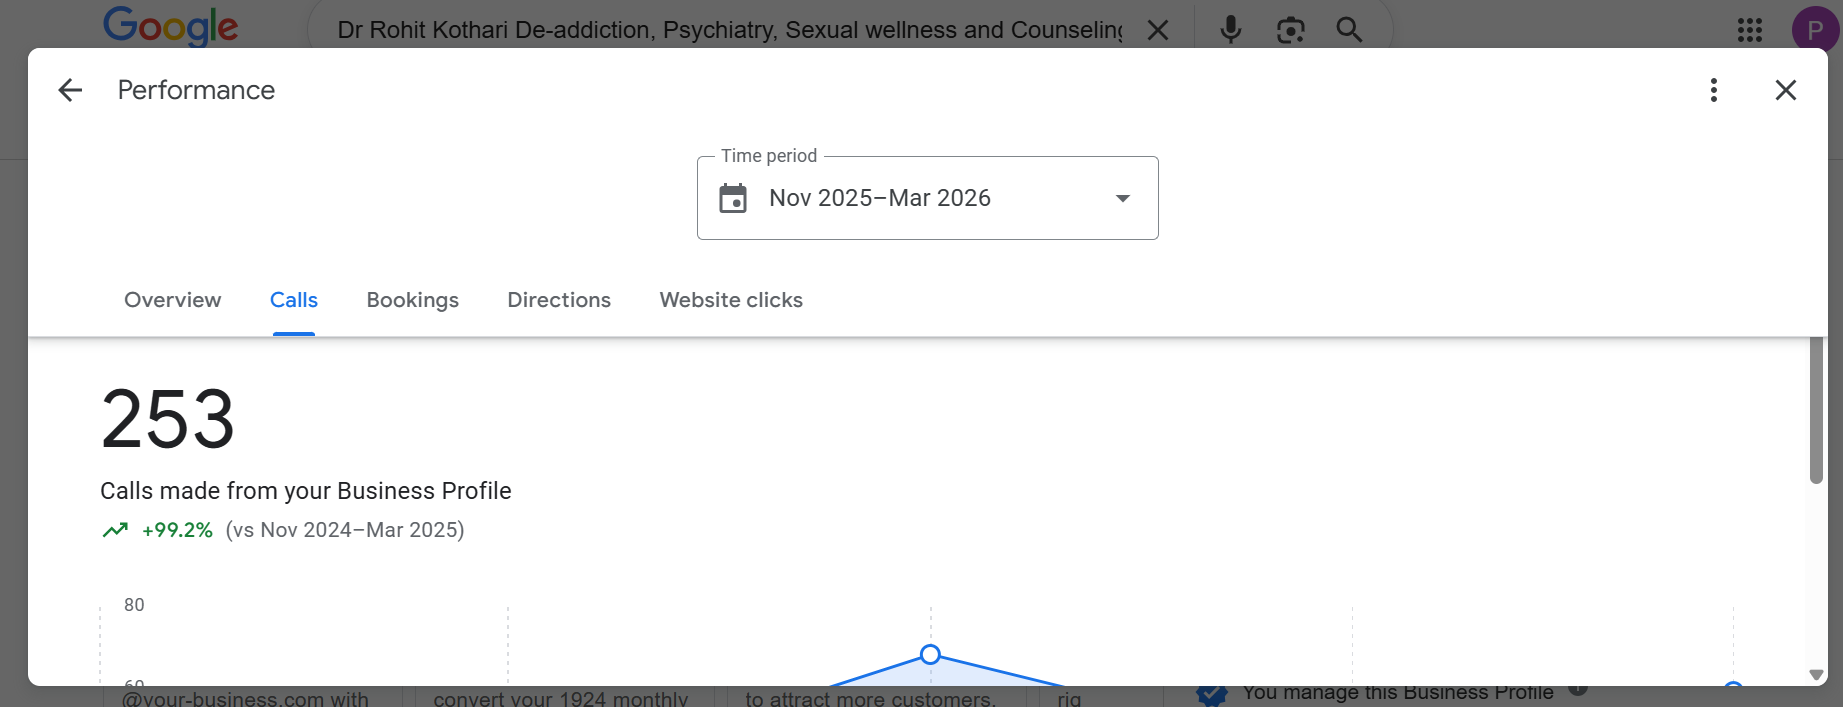This screenshot has width=1843, height=707.
Task: Click the Performance dialog vertical scrollbar
Action: [1816, 411]
